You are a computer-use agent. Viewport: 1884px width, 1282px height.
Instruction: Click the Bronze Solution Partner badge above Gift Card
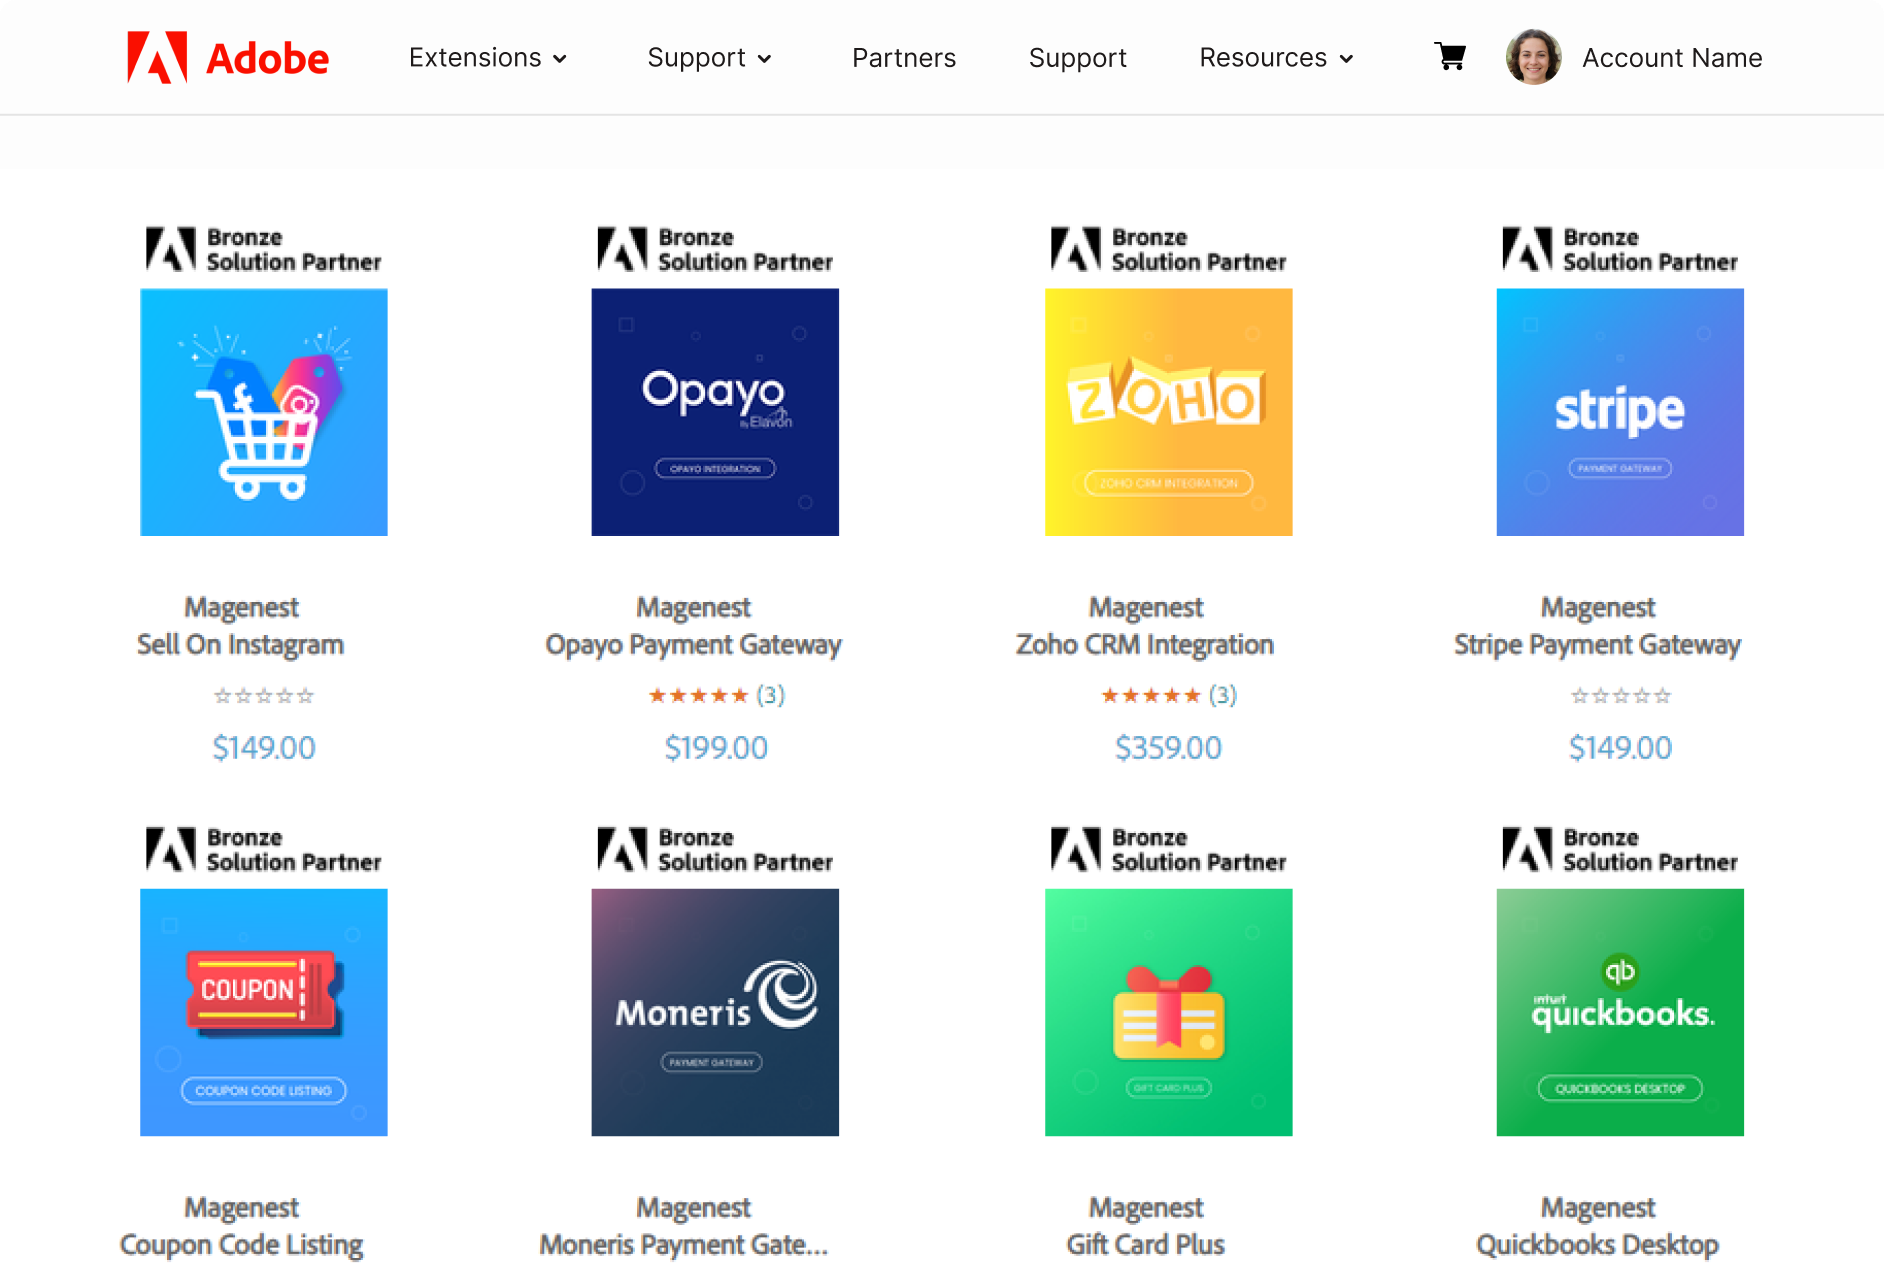tap(1168, 850)
